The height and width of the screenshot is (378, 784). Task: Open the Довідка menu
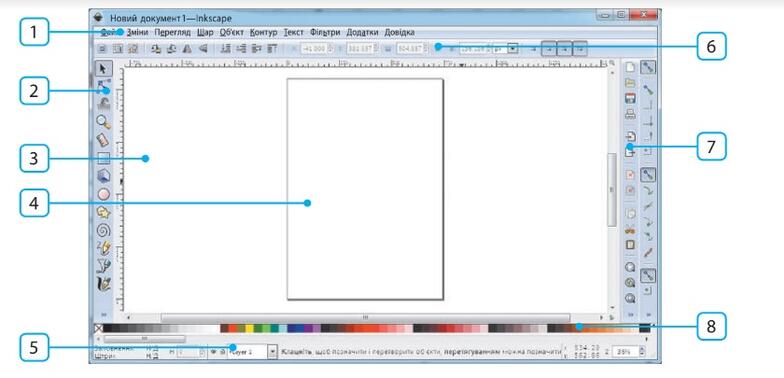pos(399,32)
